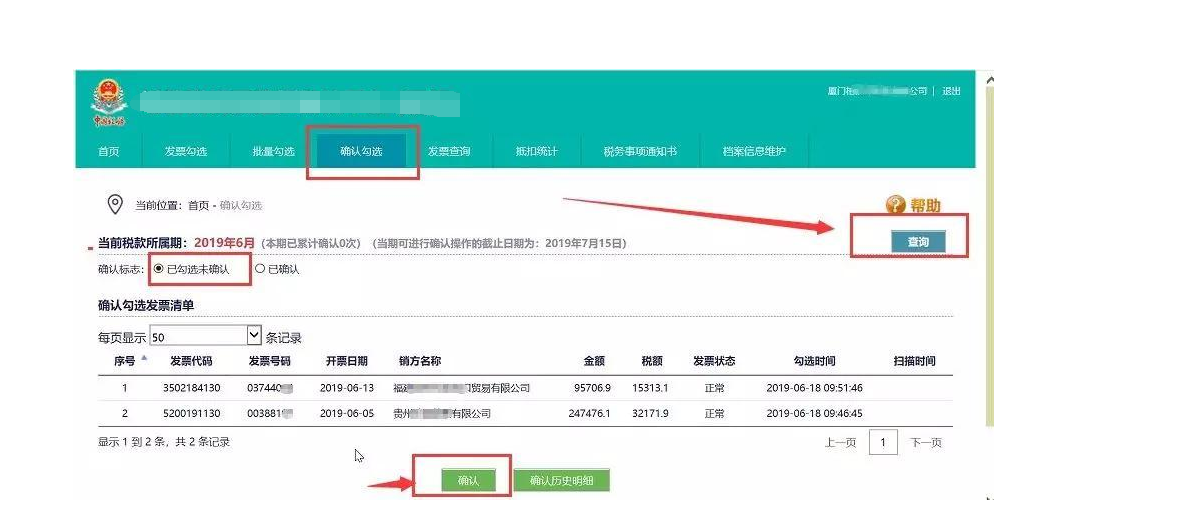Click tax value 32171.9

pyautogui.click(x=649, y=414)
